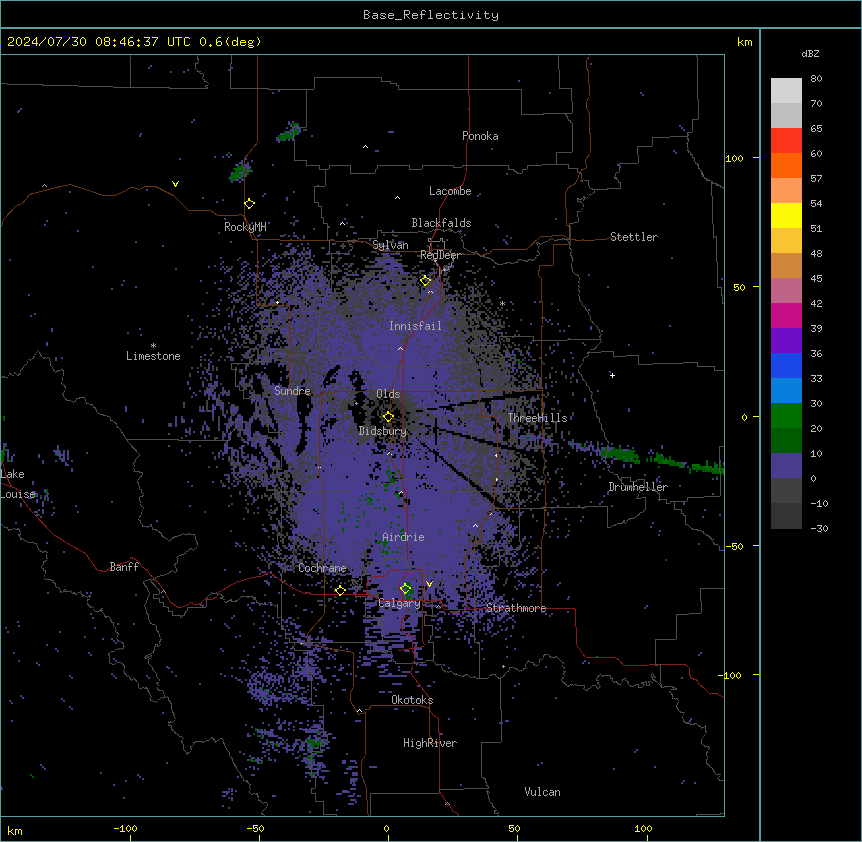Click the km unit label under the map
This screenshot has height=842, width=862.
point(15,830)
